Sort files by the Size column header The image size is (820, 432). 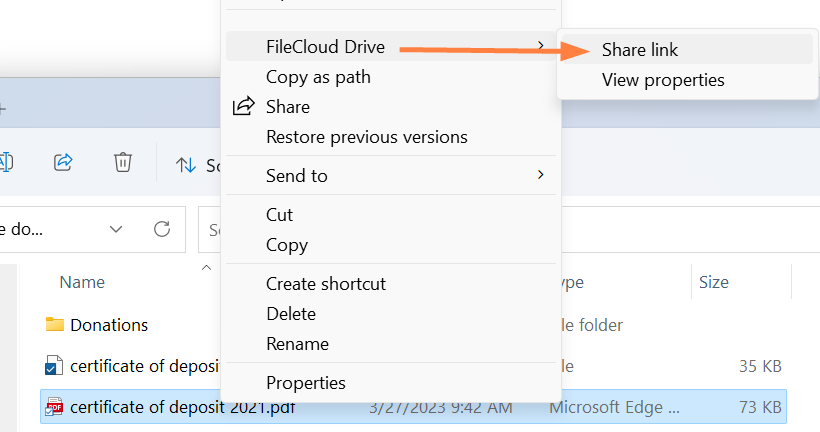[x=714, y=283]
